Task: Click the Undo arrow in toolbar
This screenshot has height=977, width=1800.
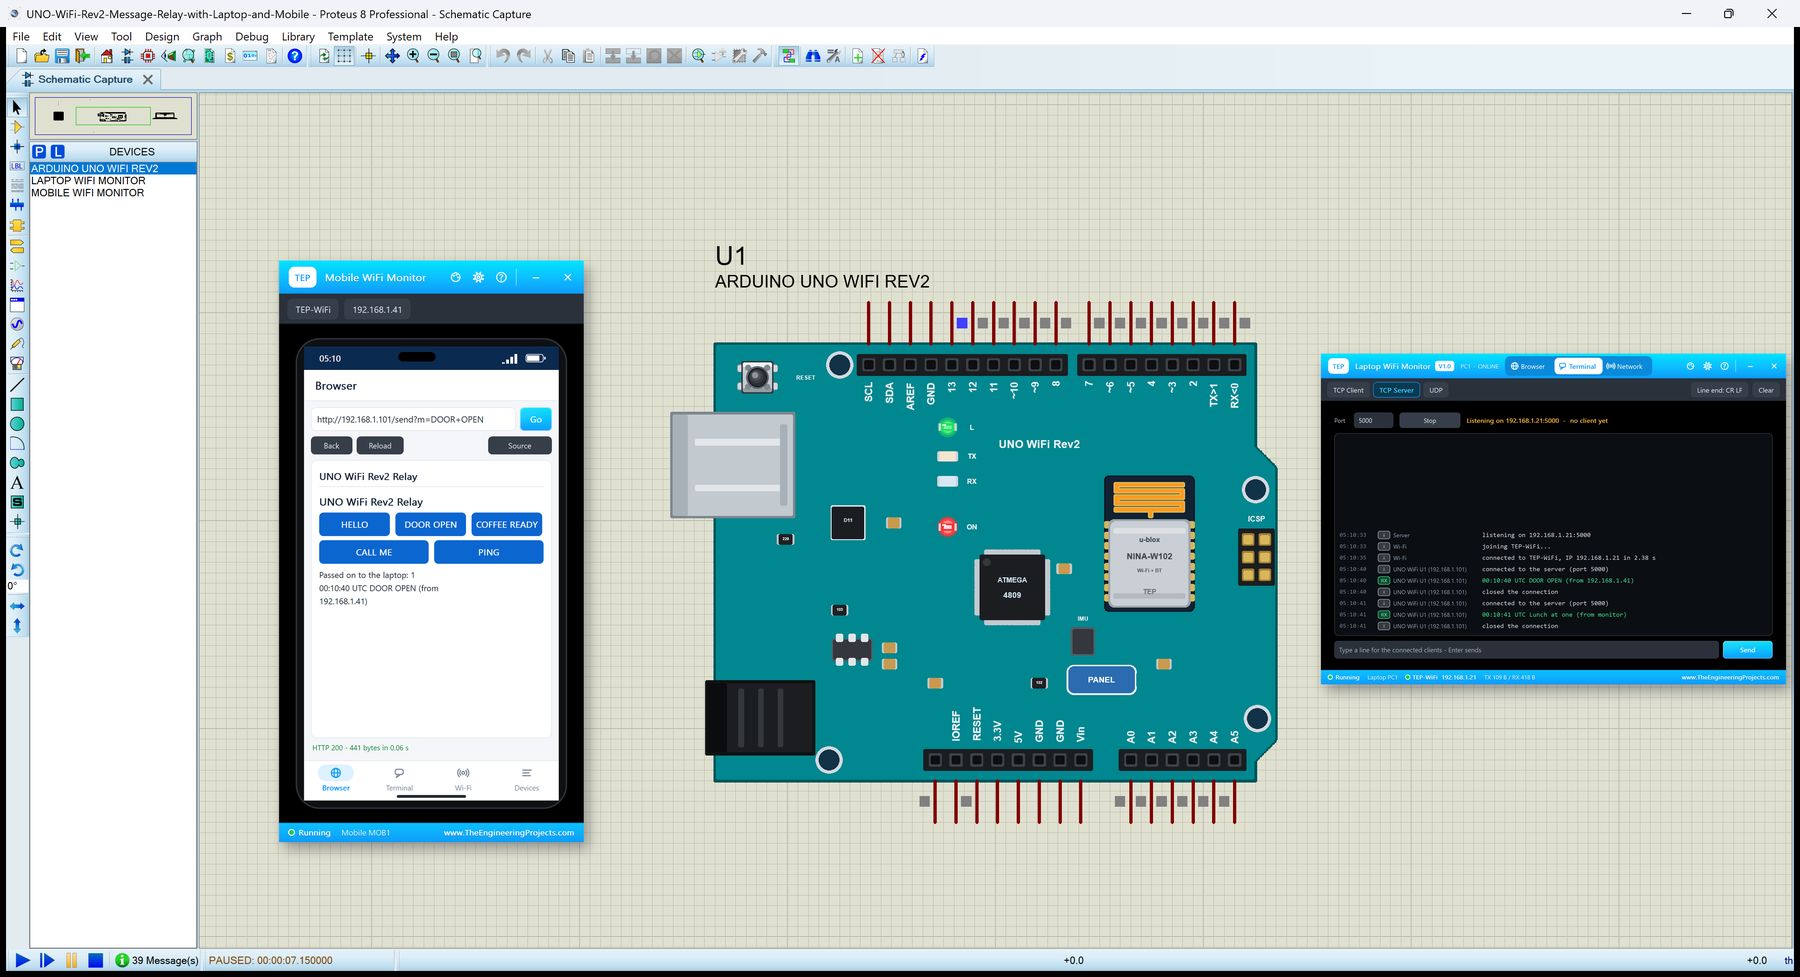Action: pyautogui.click(x=502, y=56)
